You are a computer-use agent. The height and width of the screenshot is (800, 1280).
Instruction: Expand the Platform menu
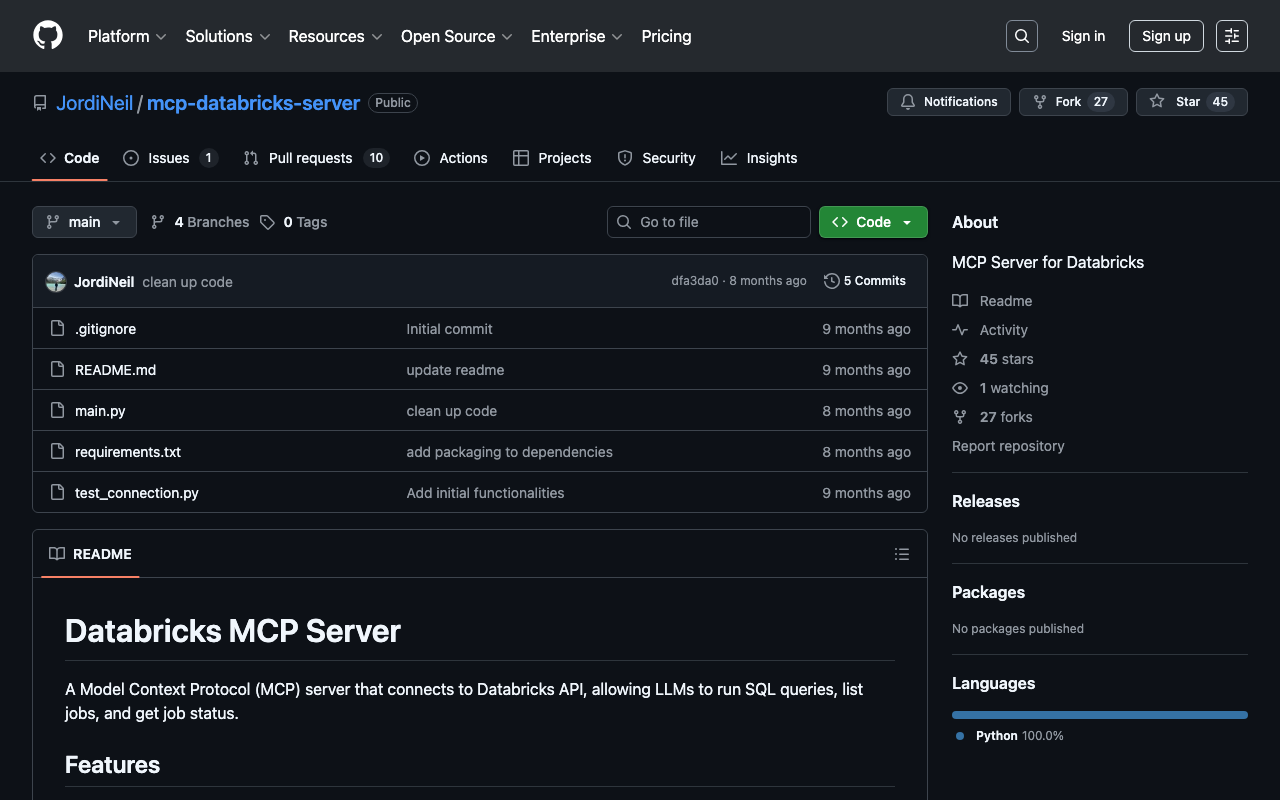[x=127, y=36]
